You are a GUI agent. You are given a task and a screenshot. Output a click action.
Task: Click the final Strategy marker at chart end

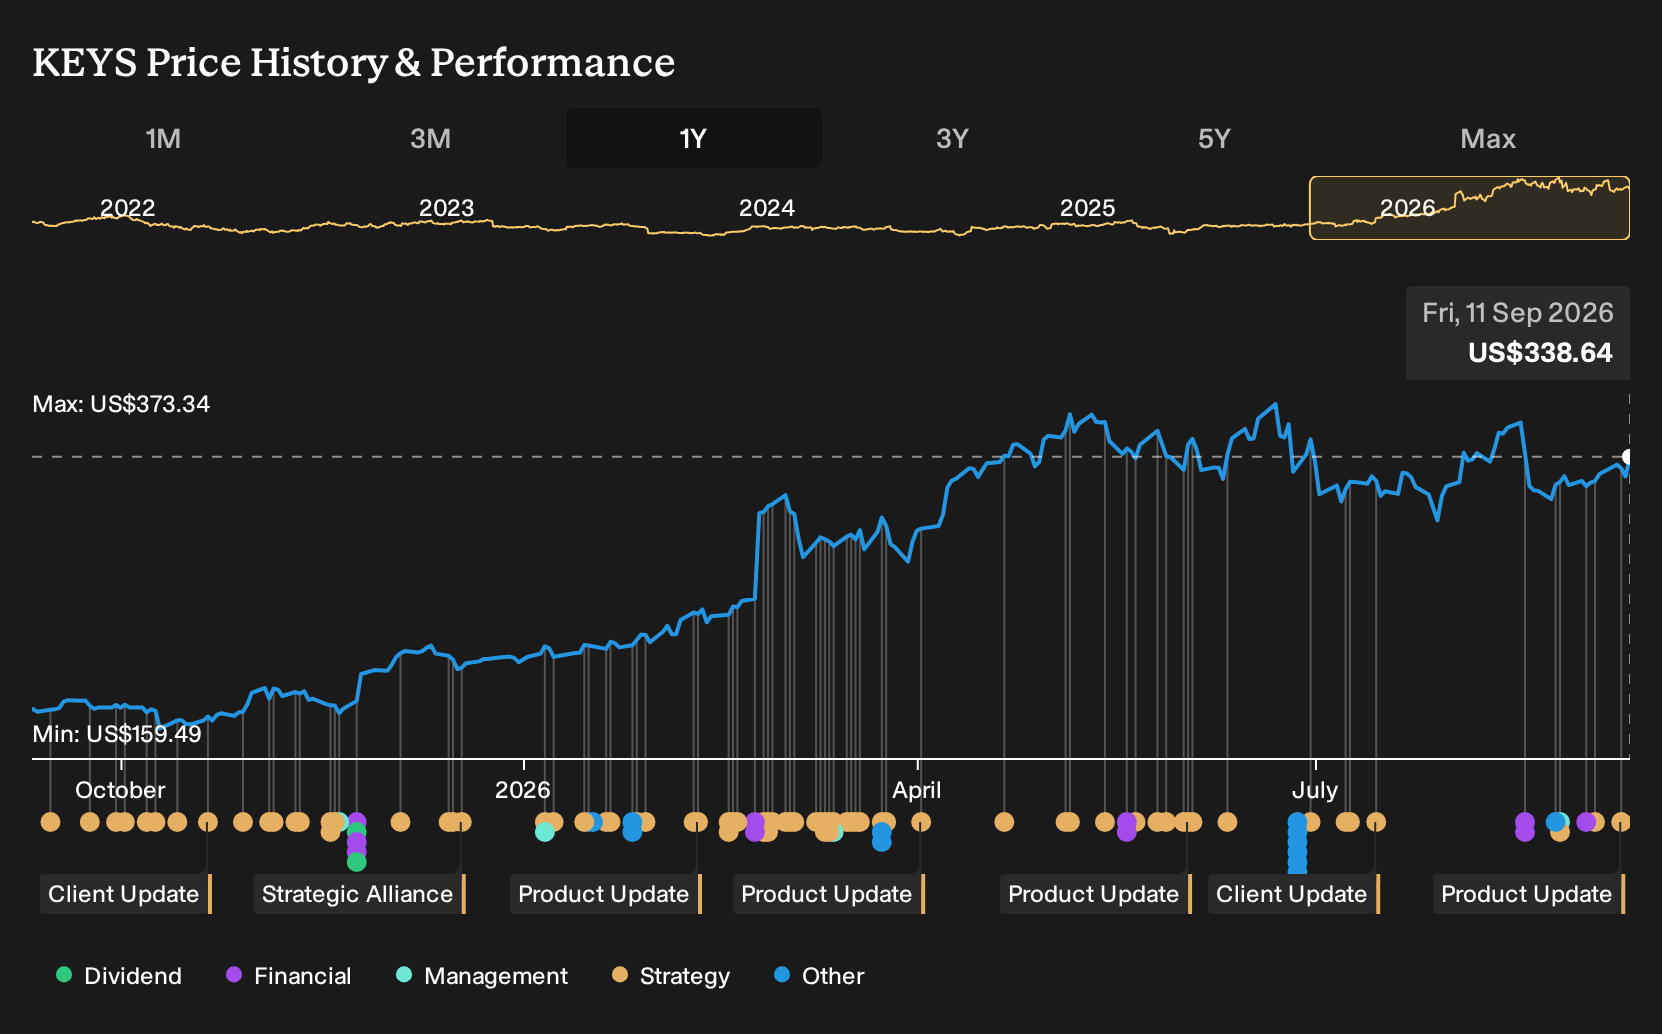pyautogui.click(x=1621, y=822)
